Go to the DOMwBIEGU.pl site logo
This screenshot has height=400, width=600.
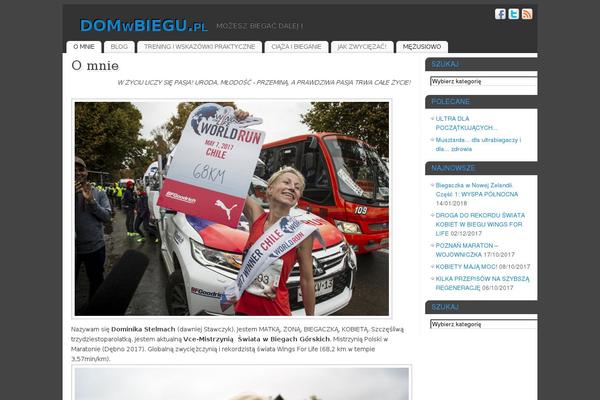[143, 26]
